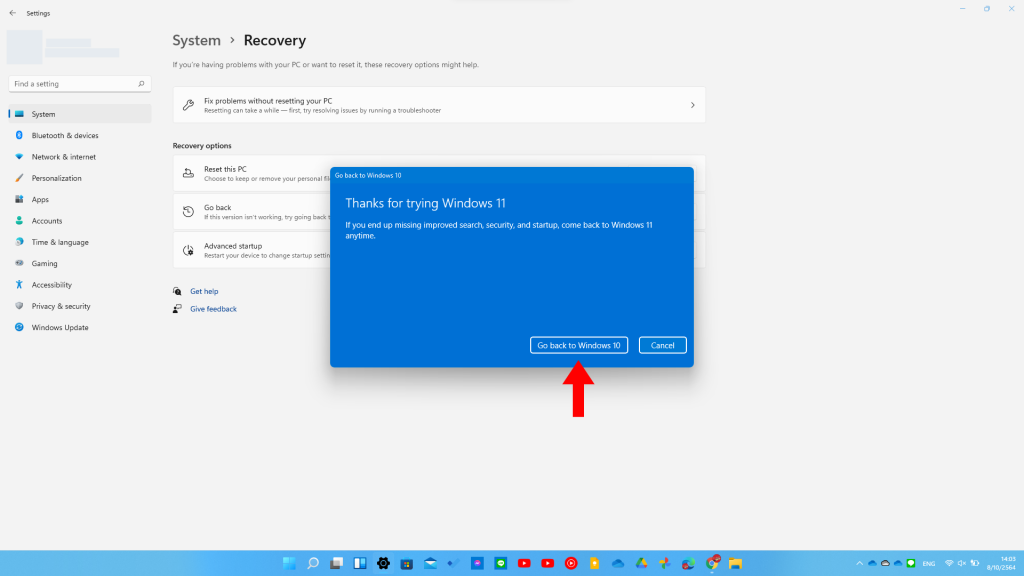The height and width of the screenshot is (576, 1024).
Task: Focus the Find a setting search box
Action: [x=80, y=84]
